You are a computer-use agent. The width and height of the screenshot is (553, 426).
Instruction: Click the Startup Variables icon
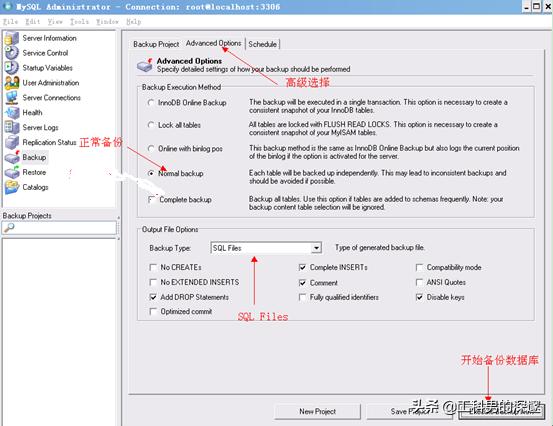pos(12,68)
